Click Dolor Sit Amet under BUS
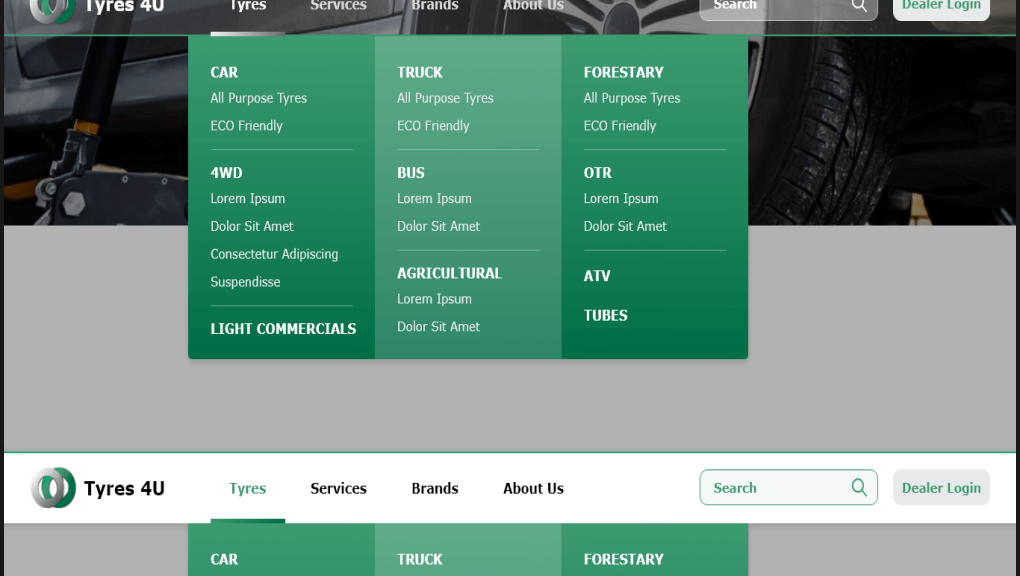Viewport: 1020px width, 576px height. [438, 226]
